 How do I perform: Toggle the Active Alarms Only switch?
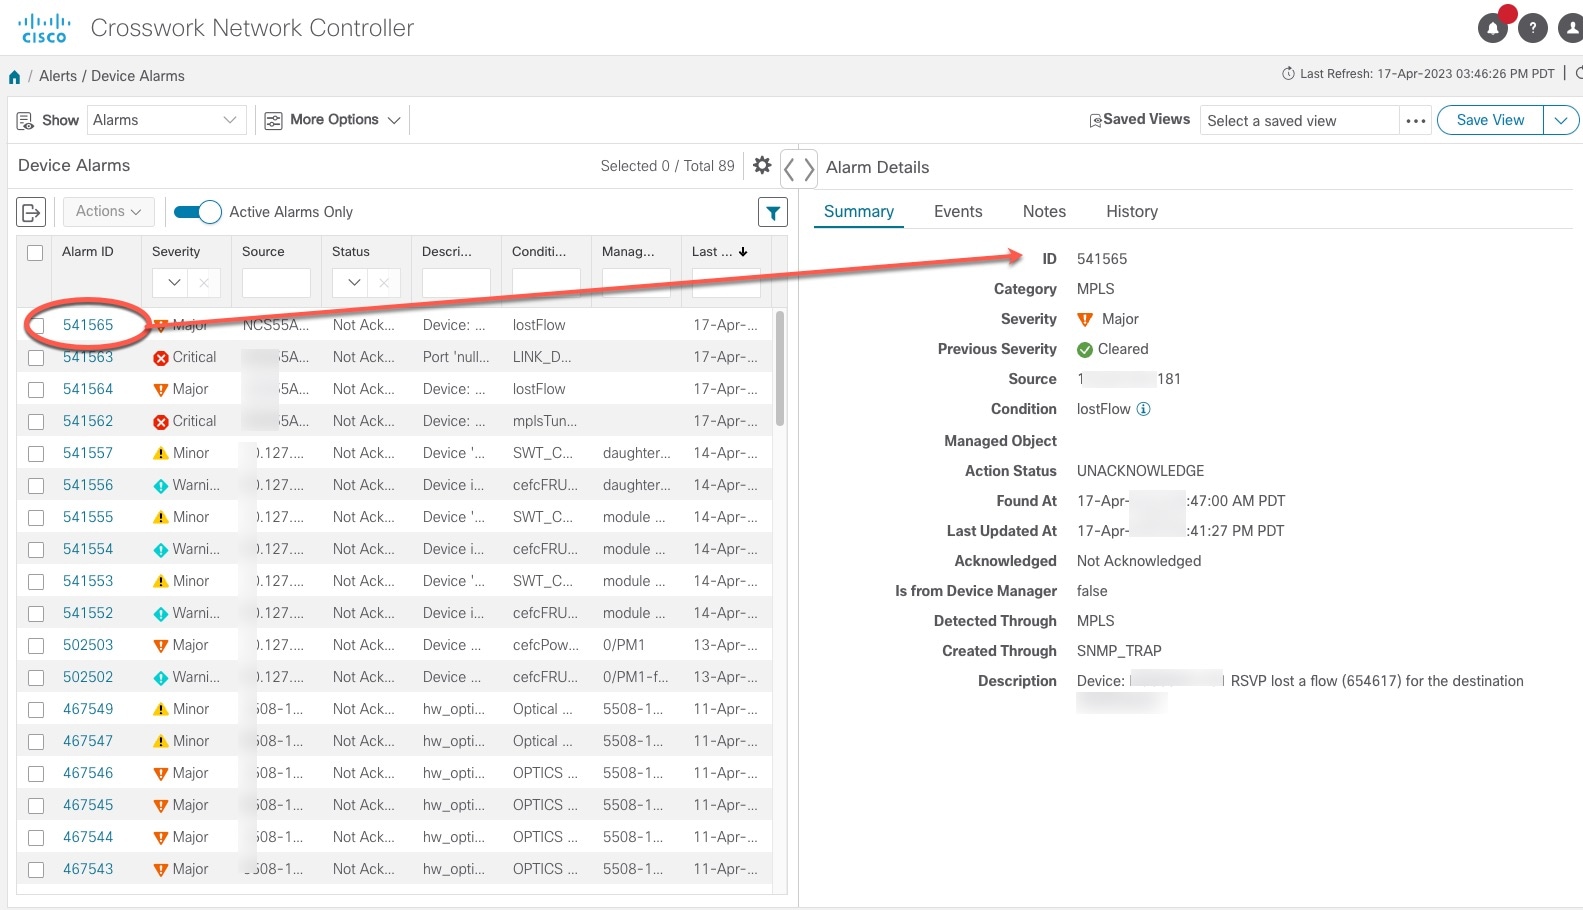pyautogui.click(x=197, y=212)
